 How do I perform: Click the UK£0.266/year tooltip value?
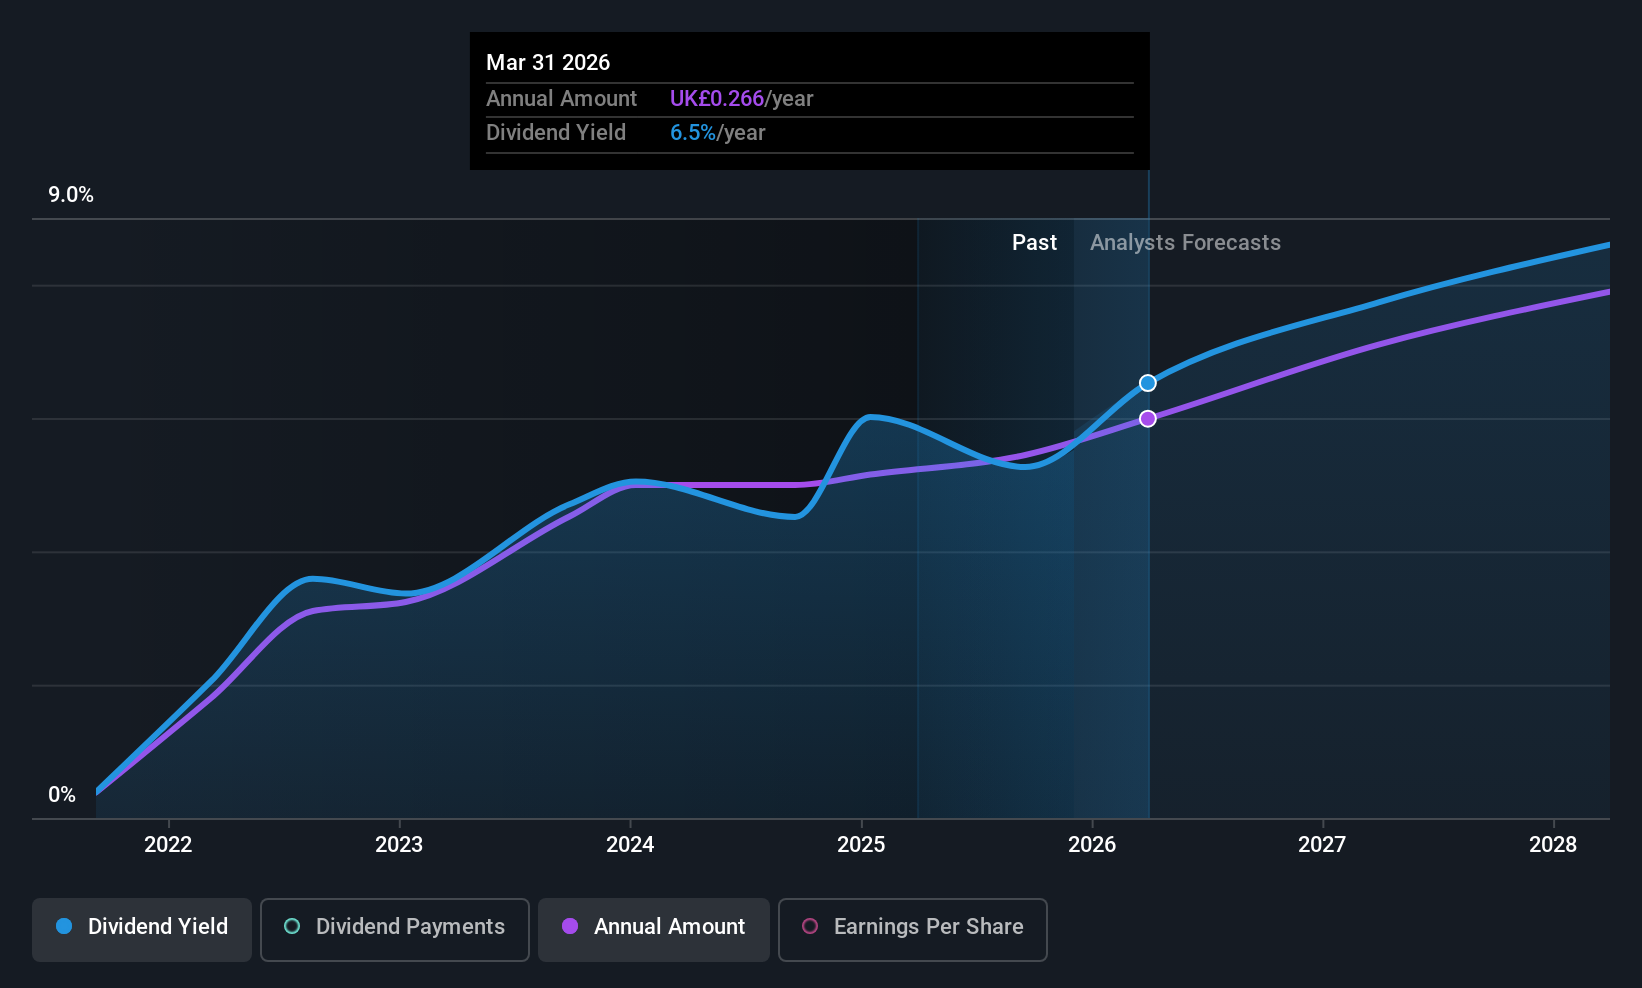741,99
